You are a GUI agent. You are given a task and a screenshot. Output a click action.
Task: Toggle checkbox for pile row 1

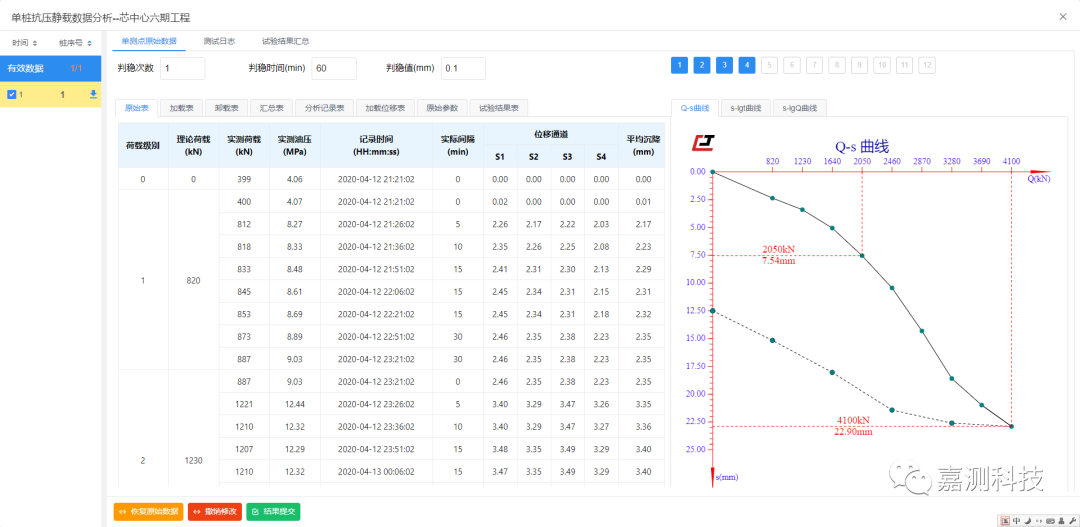pyautogui.click(x=11, y=94)
